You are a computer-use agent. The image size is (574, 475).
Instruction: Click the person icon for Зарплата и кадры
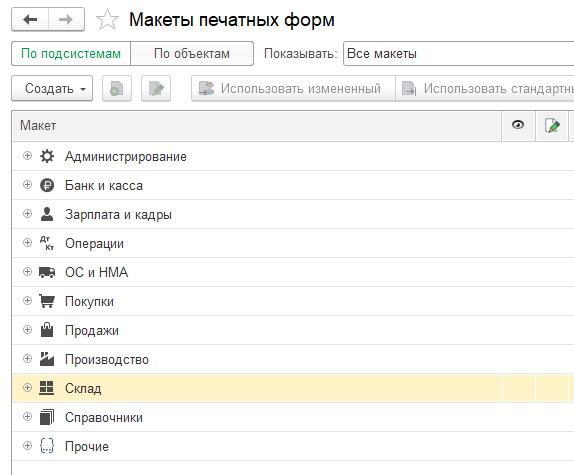47,214
